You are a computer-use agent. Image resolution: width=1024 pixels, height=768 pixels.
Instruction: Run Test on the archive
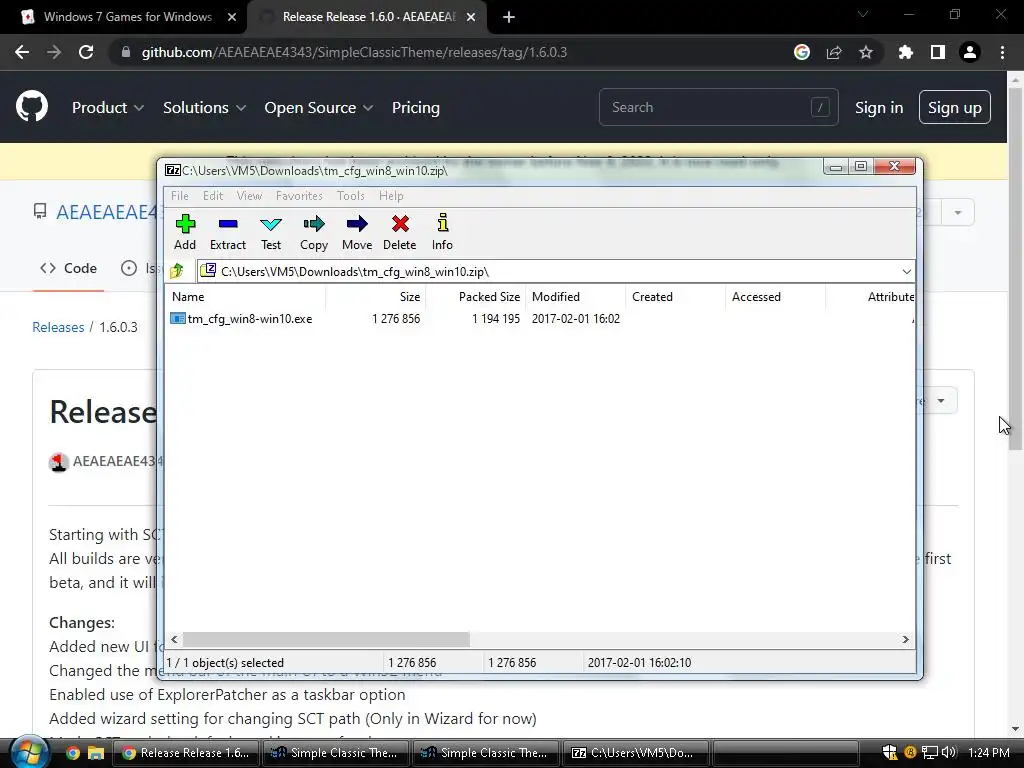coord(270,232)
